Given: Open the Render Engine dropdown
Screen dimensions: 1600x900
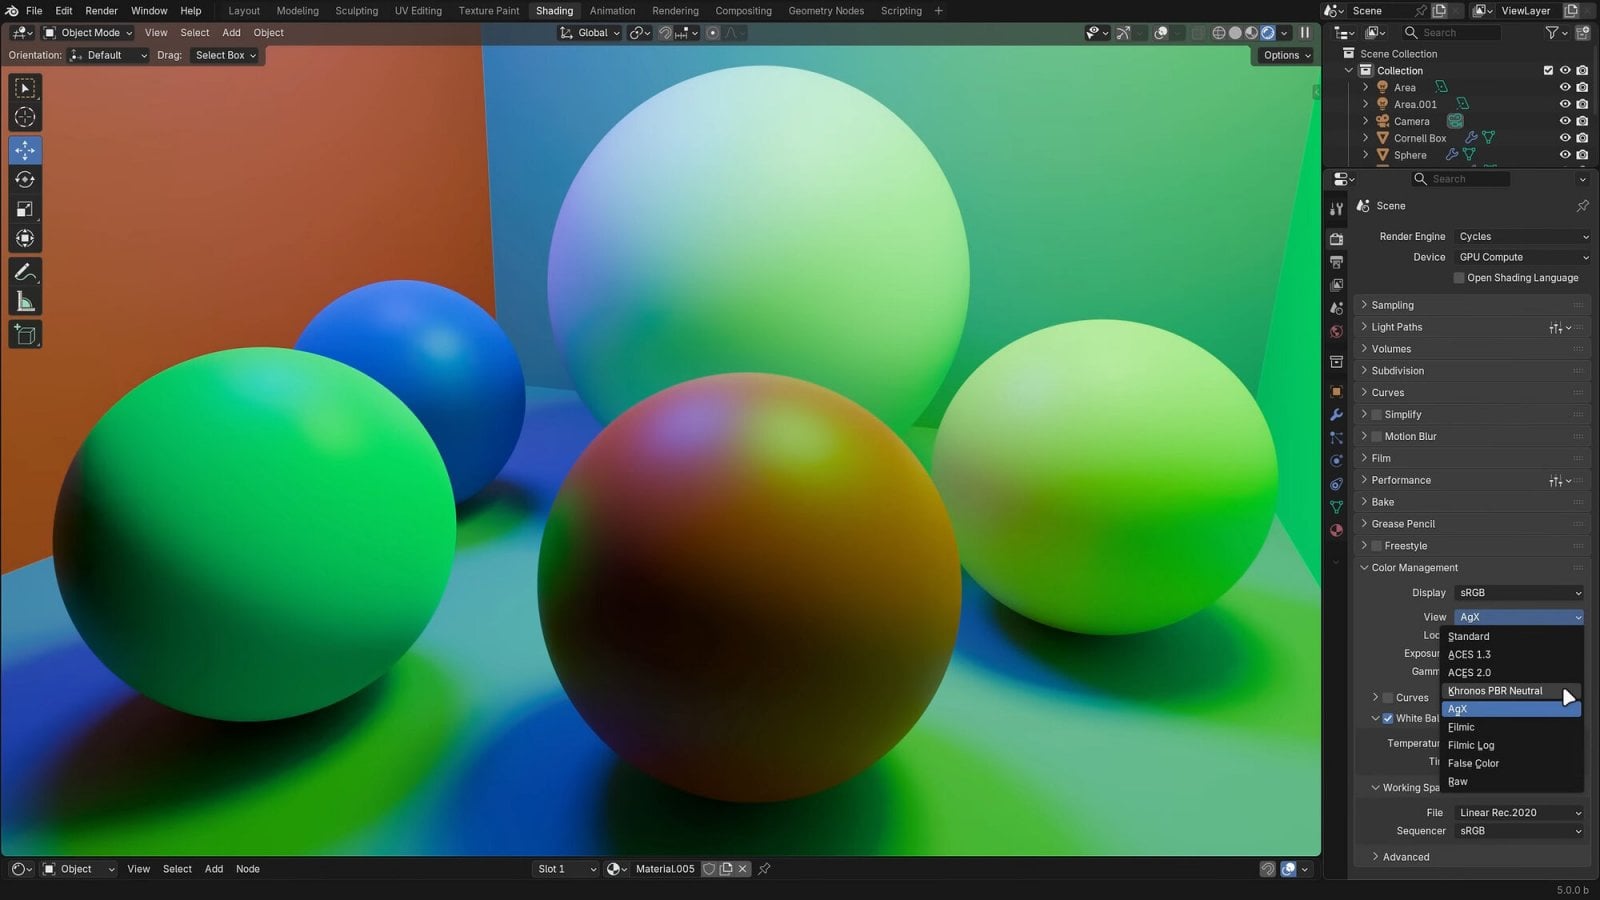Looking at the screenshot, I should [x=1521, y=236].
